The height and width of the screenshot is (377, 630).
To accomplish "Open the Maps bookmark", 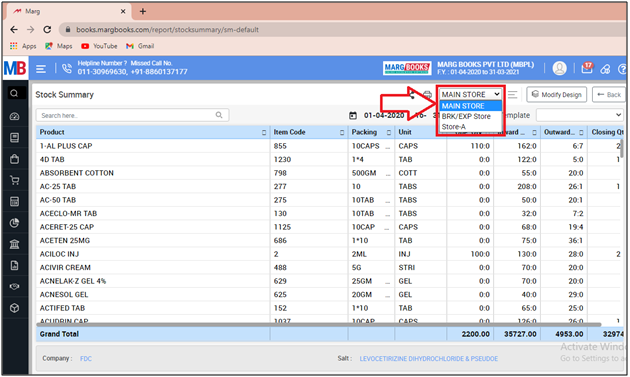I will point(59,46).
